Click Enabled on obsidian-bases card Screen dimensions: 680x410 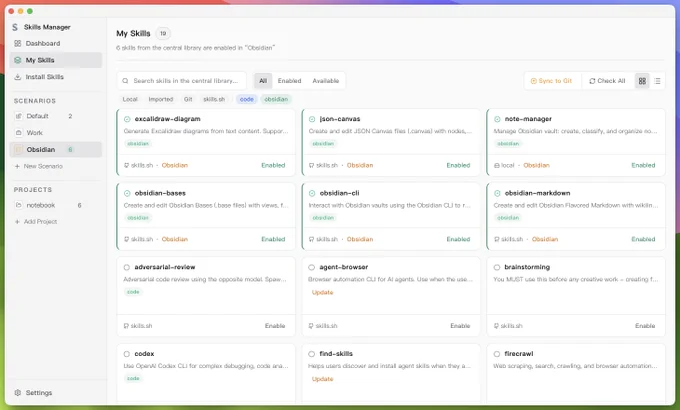[x=273, y=239]
